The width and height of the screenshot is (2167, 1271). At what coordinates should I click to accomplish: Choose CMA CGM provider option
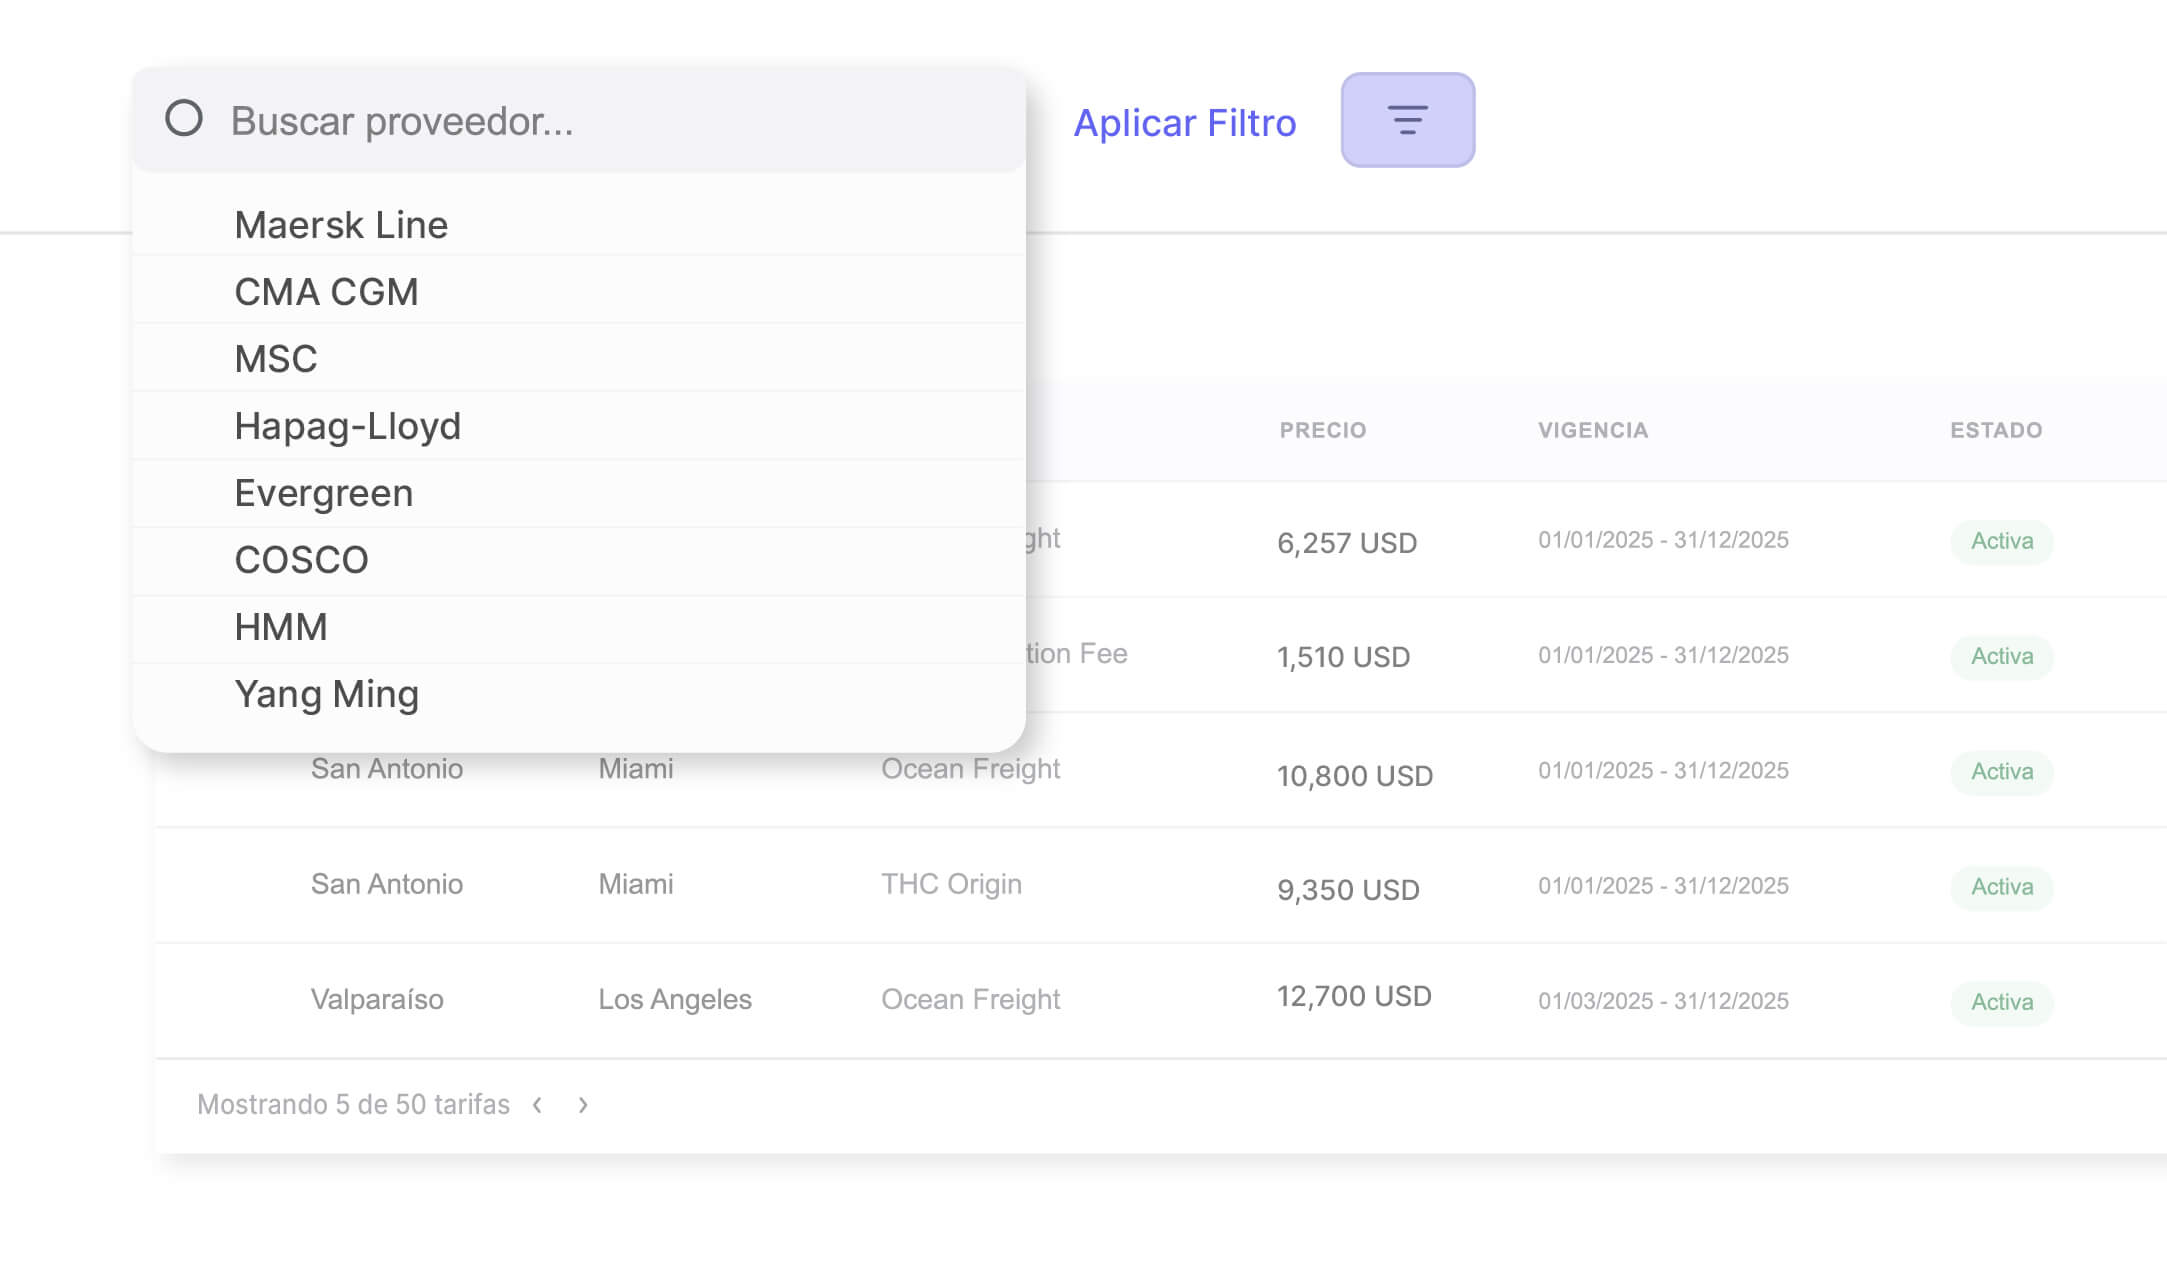click(x=326, y=292)
